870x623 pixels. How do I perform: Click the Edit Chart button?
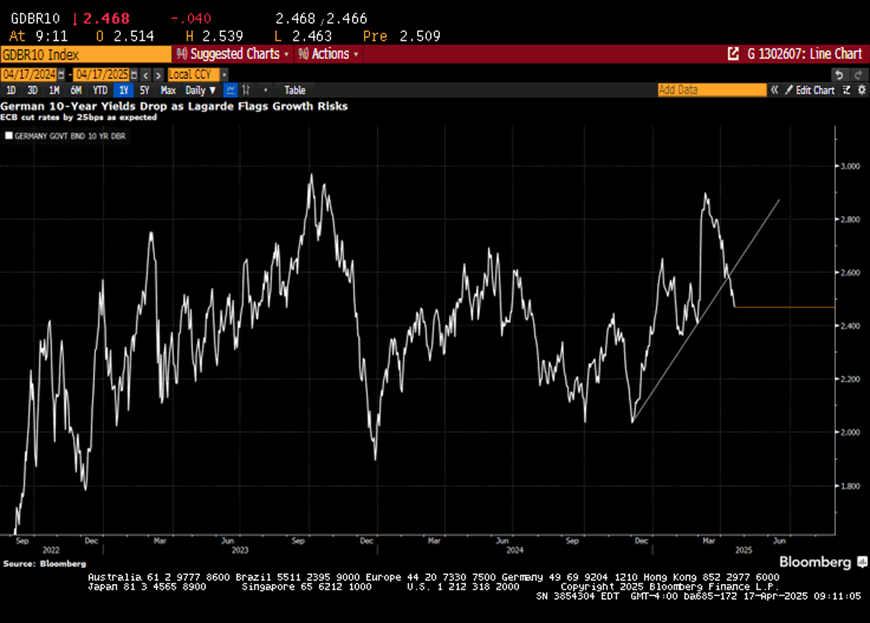point(810,90)
